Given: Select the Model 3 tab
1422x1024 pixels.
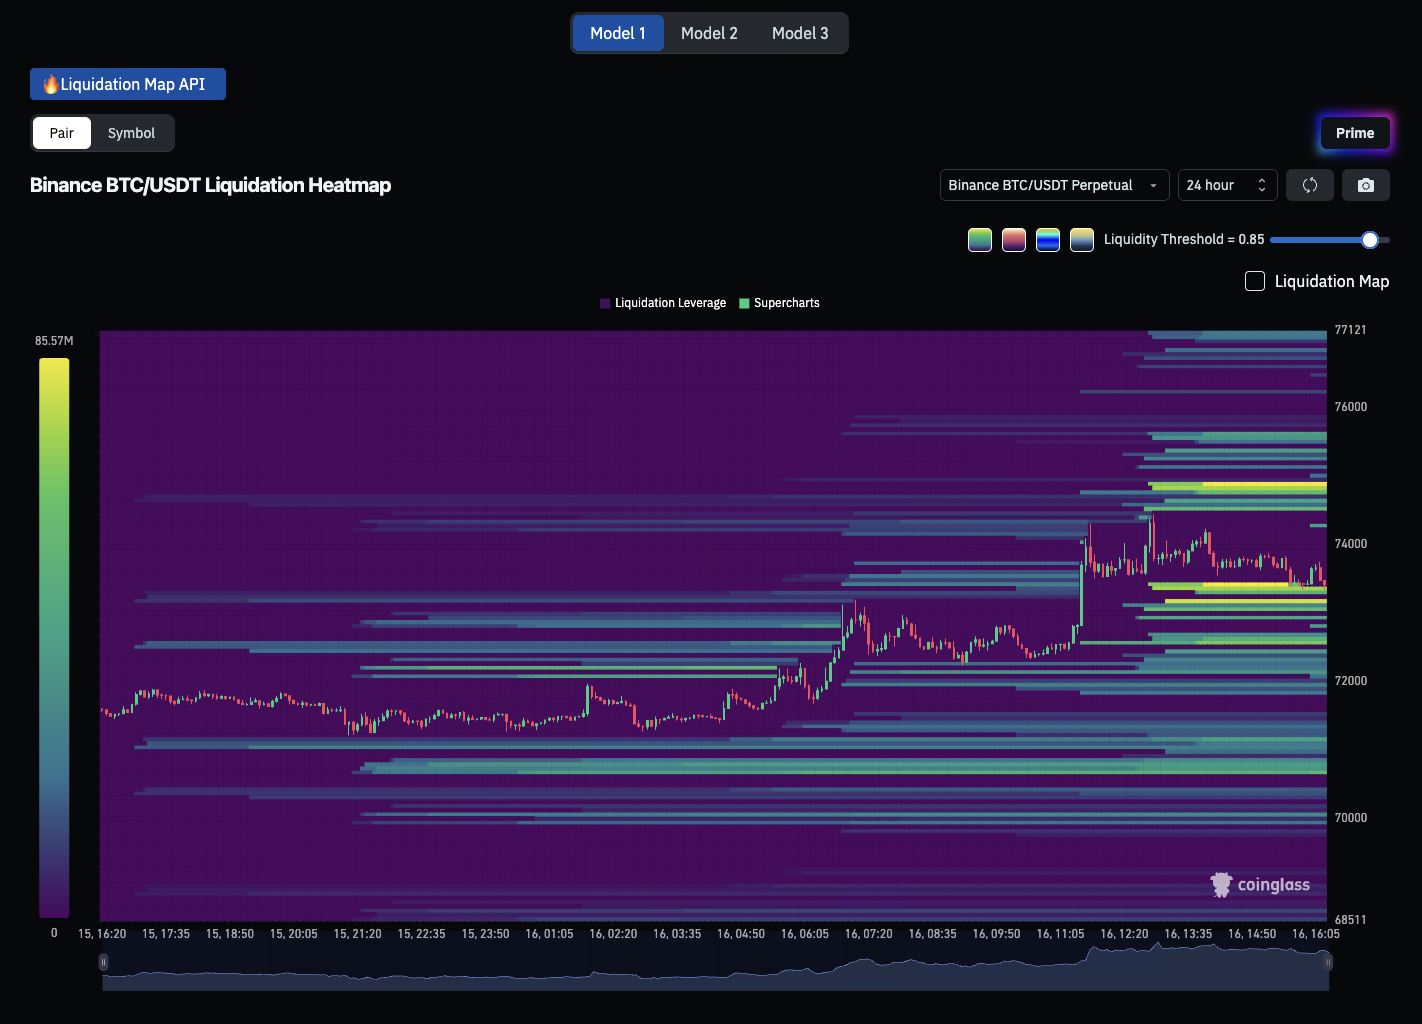Looking at the screenshot, I should click(800, 33).
